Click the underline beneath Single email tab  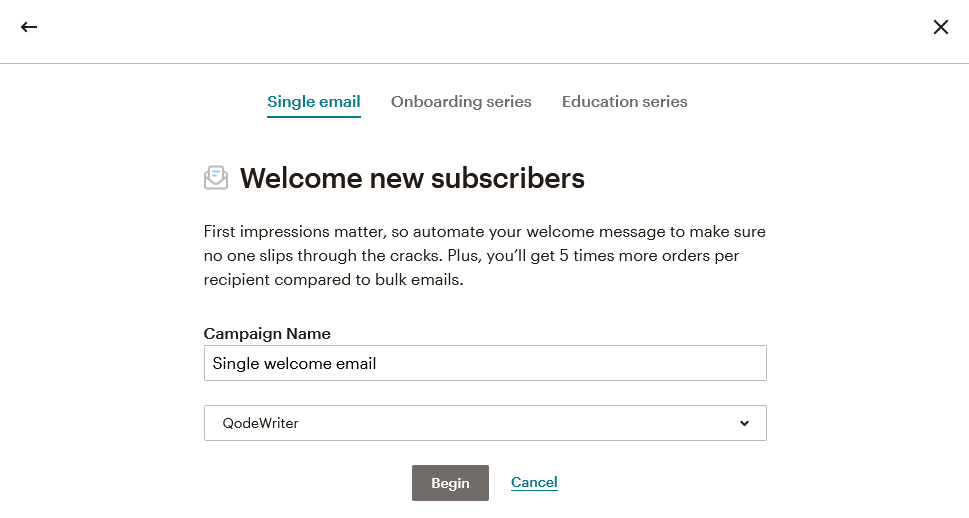point(313,116)
